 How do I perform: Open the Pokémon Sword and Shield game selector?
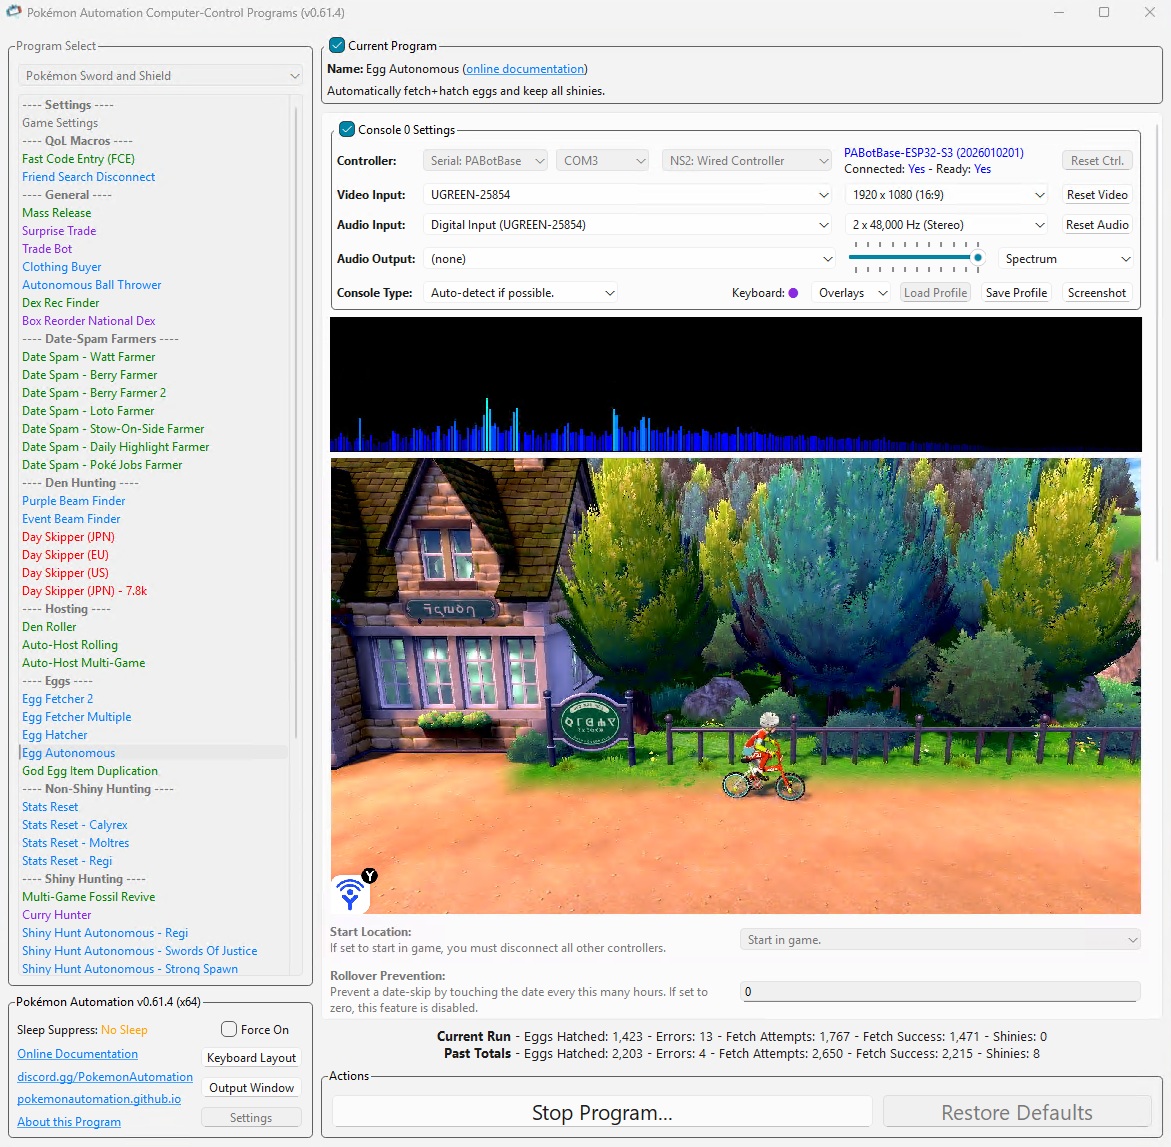pos(159,75)
